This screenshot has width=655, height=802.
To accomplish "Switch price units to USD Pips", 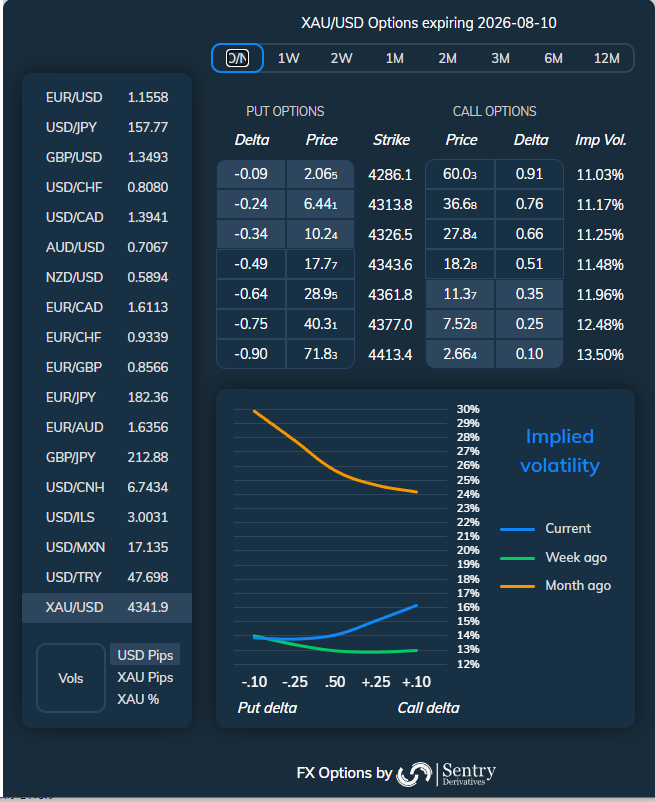I will [x=145, y=655].
